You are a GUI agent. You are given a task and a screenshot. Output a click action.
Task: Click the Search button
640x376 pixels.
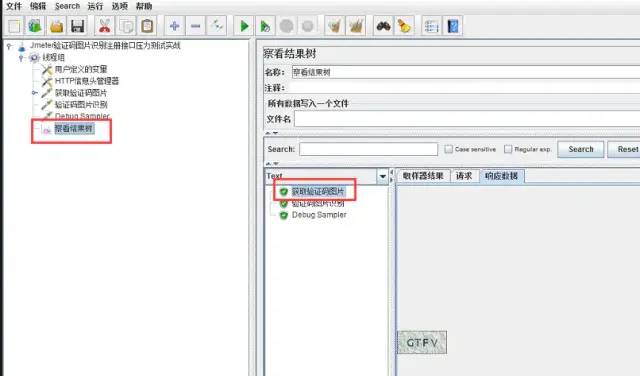click(581, 149)
